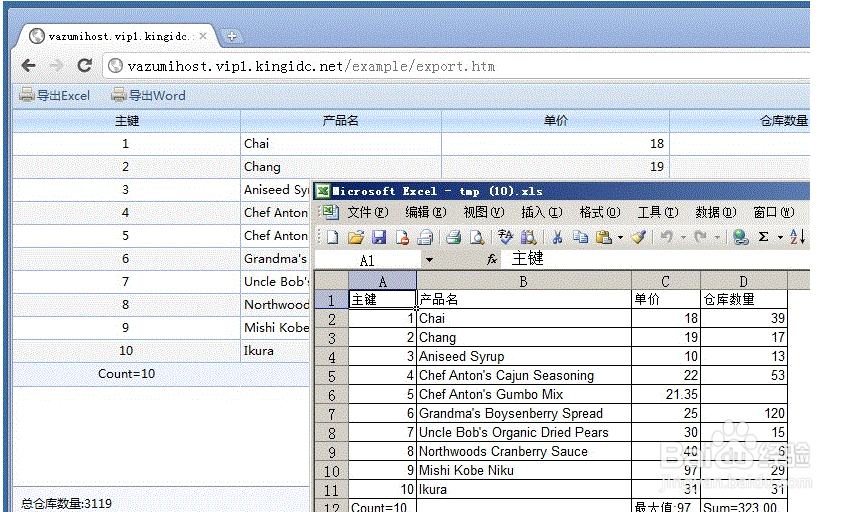Select column A header in Excel

pos(382,281)
